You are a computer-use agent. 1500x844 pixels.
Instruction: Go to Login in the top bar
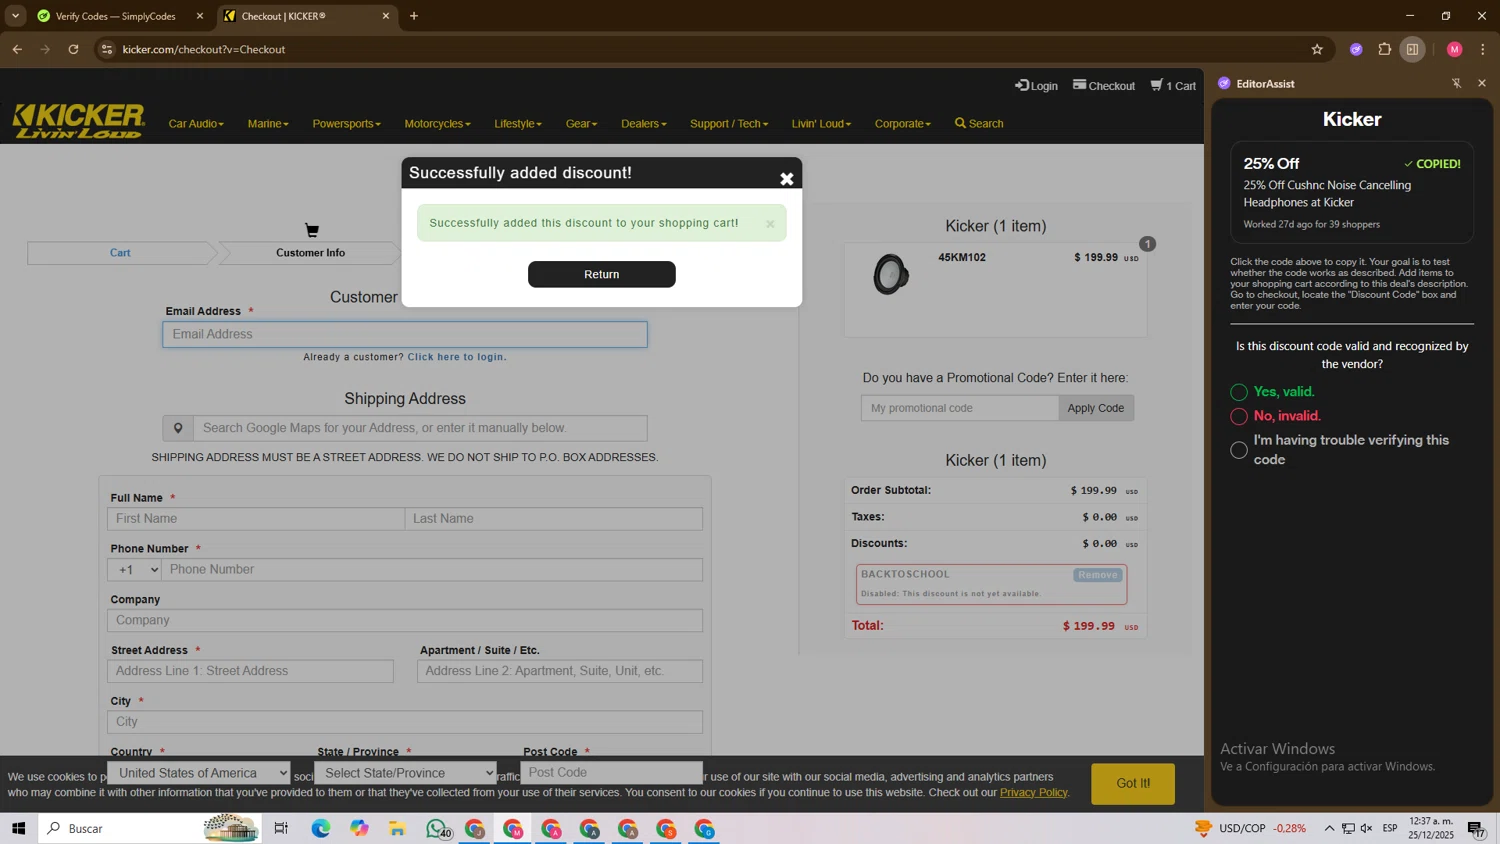click(x=1036, y=86)
